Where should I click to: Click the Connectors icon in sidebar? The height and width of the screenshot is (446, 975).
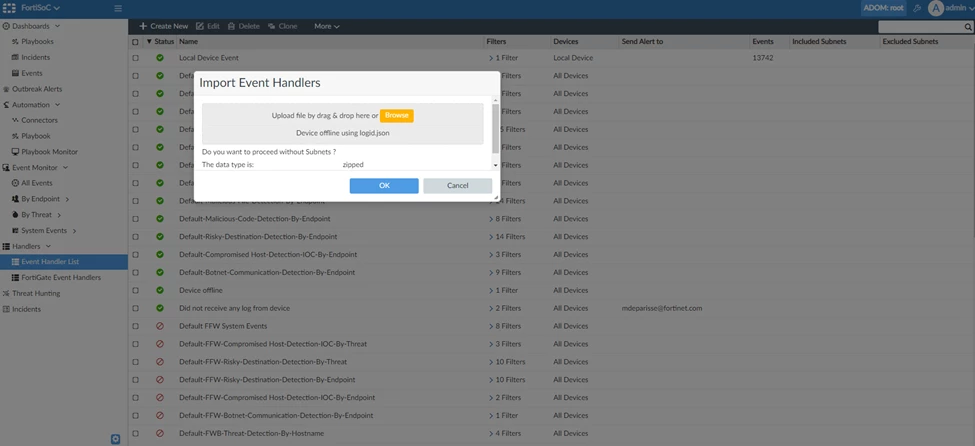tap(16, 120)
